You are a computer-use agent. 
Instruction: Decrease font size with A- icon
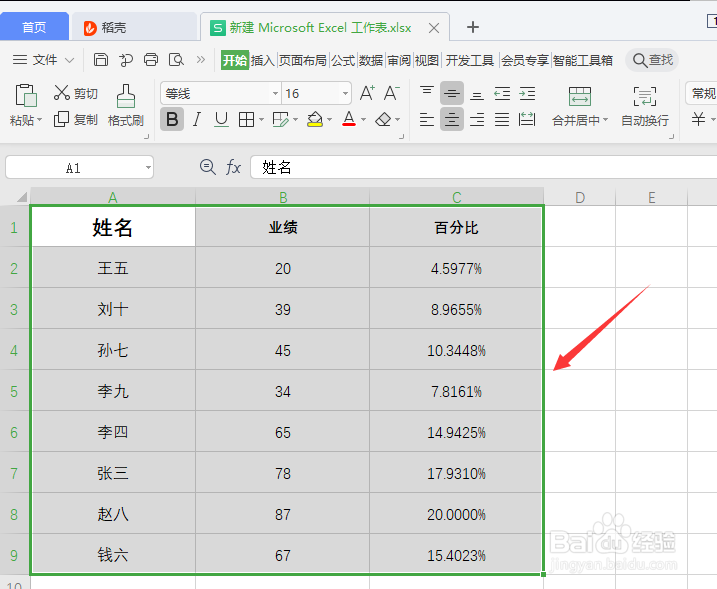[391, 93]
